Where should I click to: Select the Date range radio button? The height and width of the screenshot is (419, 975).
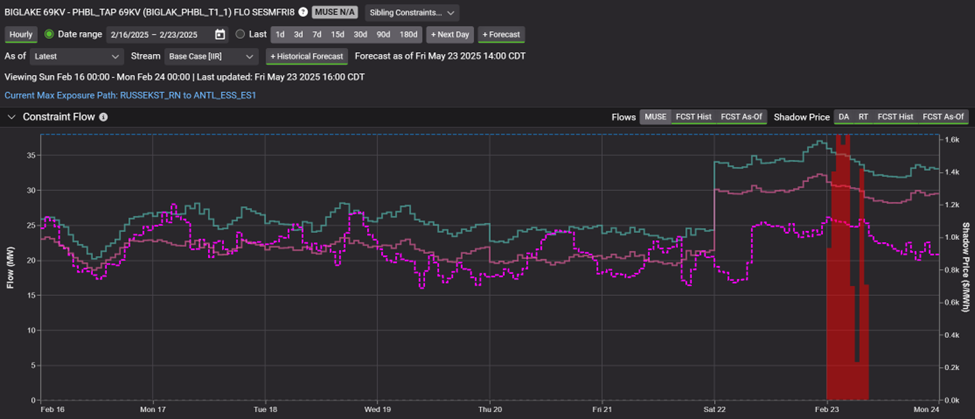pos(49,35)
